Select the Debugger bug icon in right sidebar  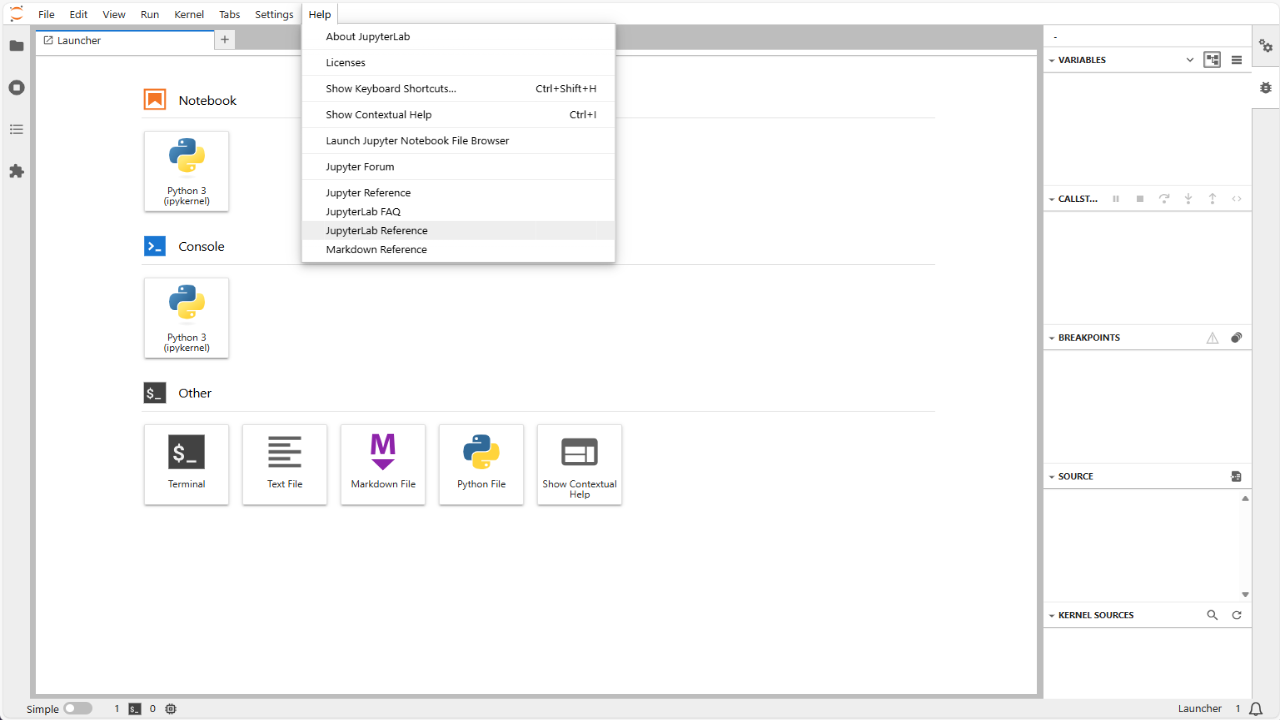(x=1266, y=88)
